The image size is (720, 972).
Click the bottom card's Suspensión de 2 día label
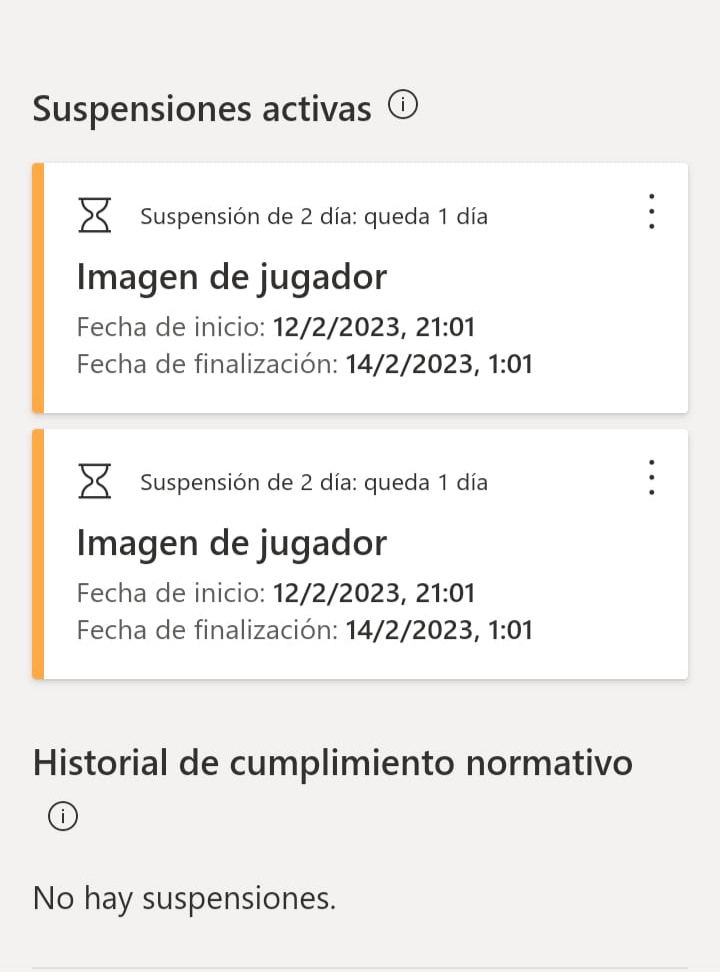(x=313, y=482)
